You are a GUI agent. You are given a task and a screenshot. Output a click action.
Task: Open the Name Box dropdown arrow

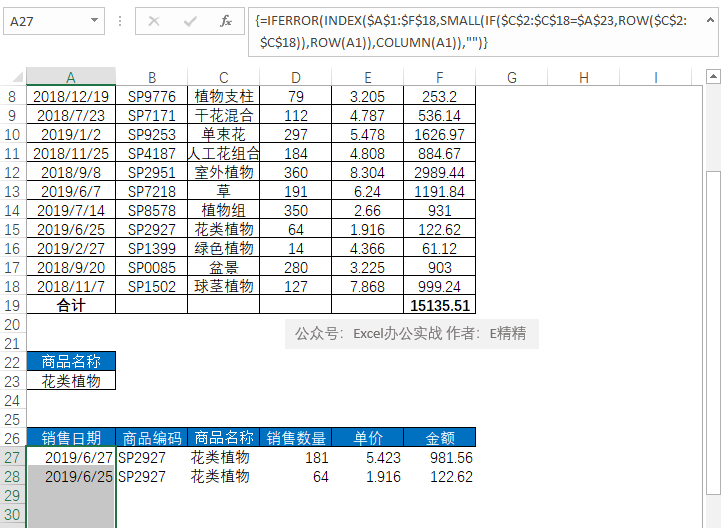point(94,20)
